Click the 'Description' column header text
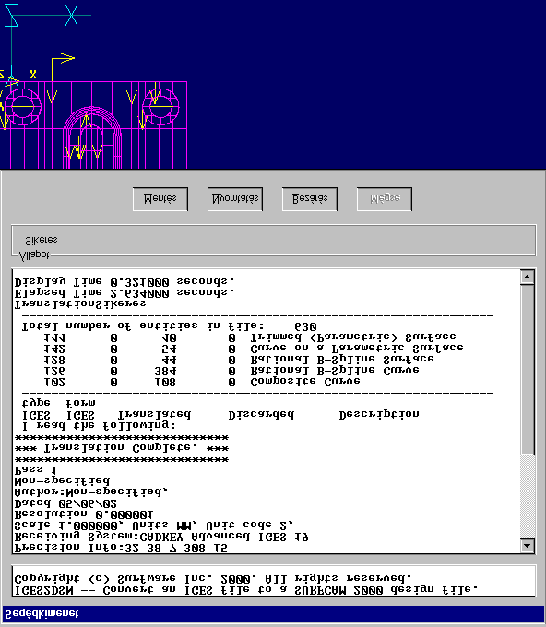This screenshot has height=627, width=546. coord(379,415)
